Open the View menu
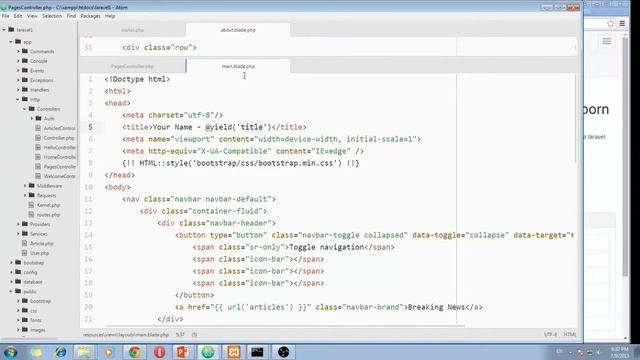This screenshot has height=360, width=640. pos(32,16)
